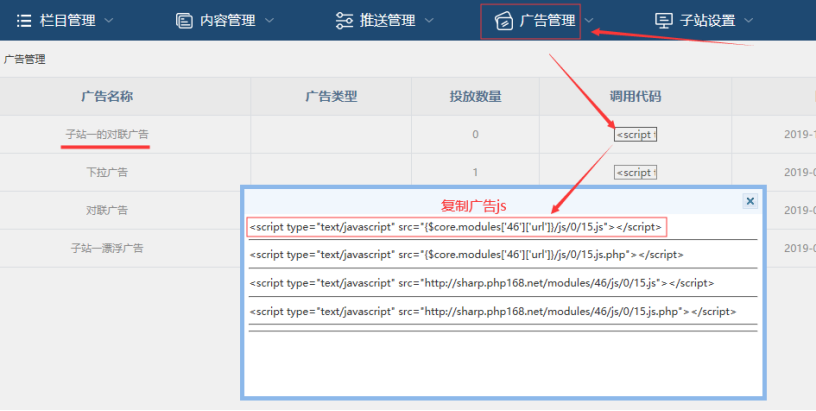Image resolution: width=816 pixels, height=411 pixels.
Task: Click the 子站设置 monitor icon
Action: coord(664,20)
